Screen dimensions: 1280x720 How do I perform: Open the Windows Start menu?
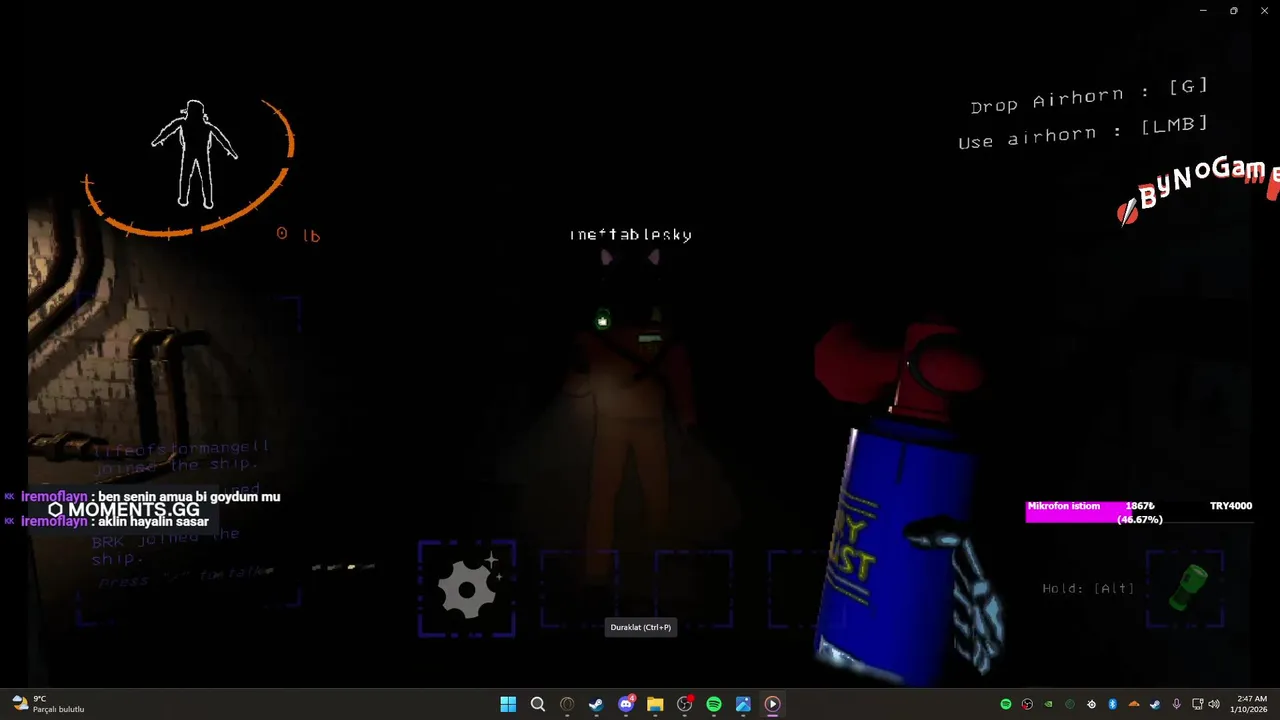[508, 704]
